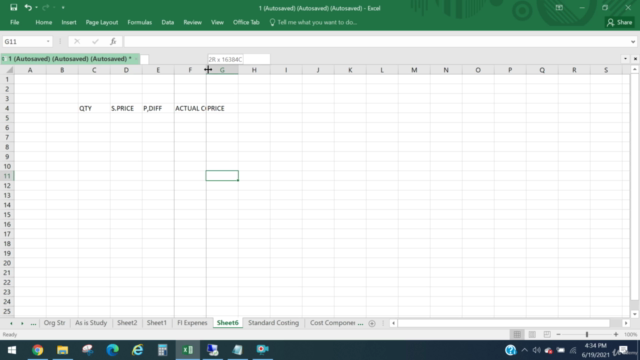Select row 11 header
This screenshot has width=640, height=360.
click(7, 176)
